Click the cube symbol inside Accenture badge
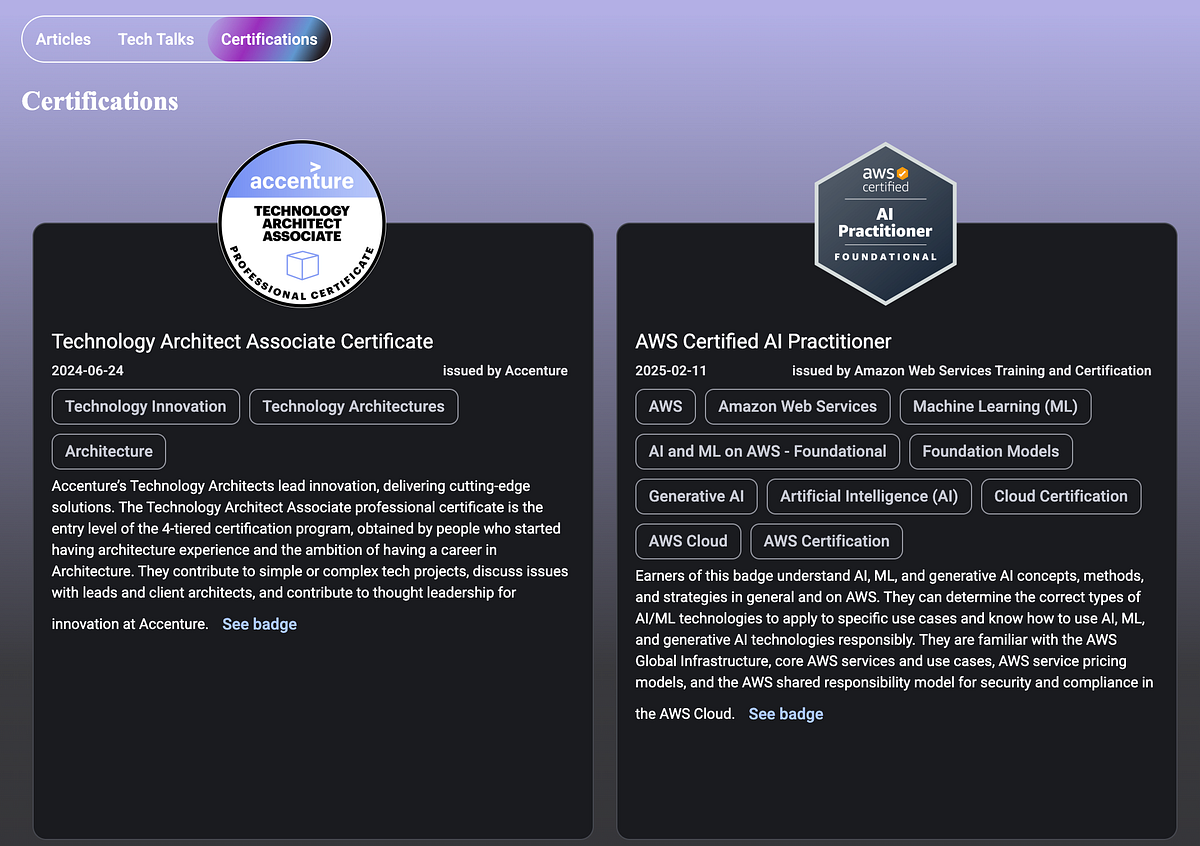 point(301,265)
